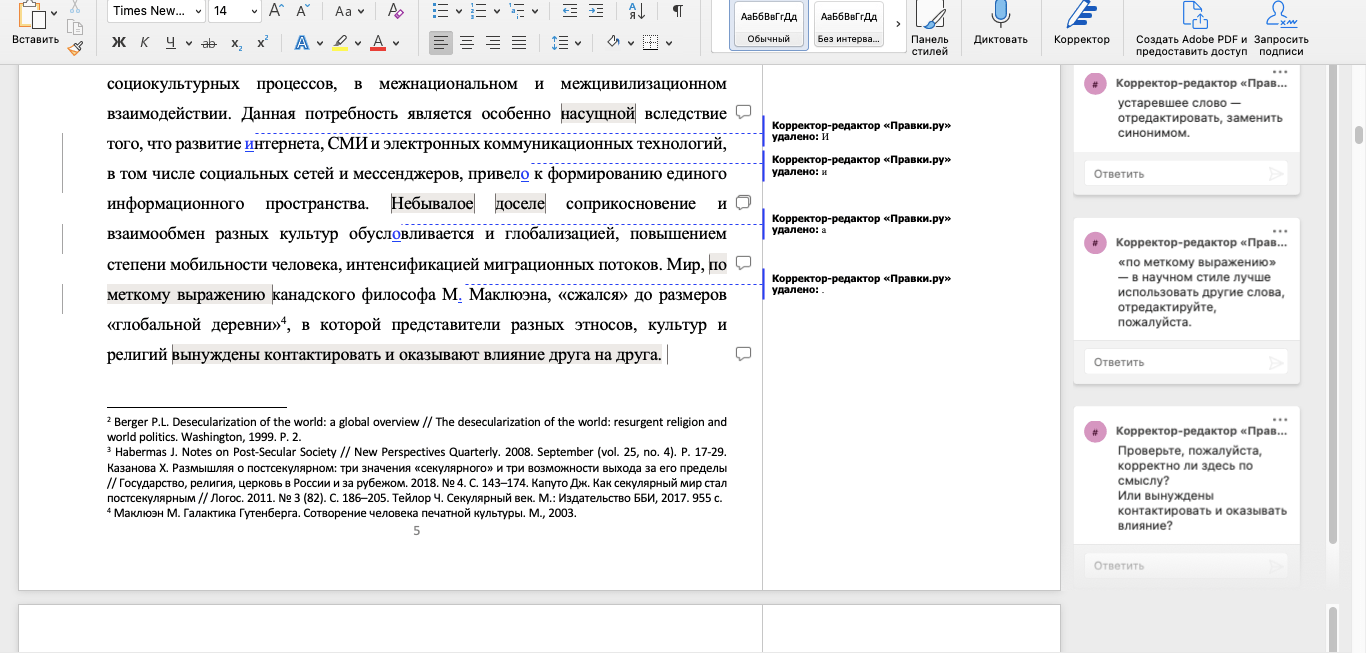Align text to the left

(x=441, y=43)
